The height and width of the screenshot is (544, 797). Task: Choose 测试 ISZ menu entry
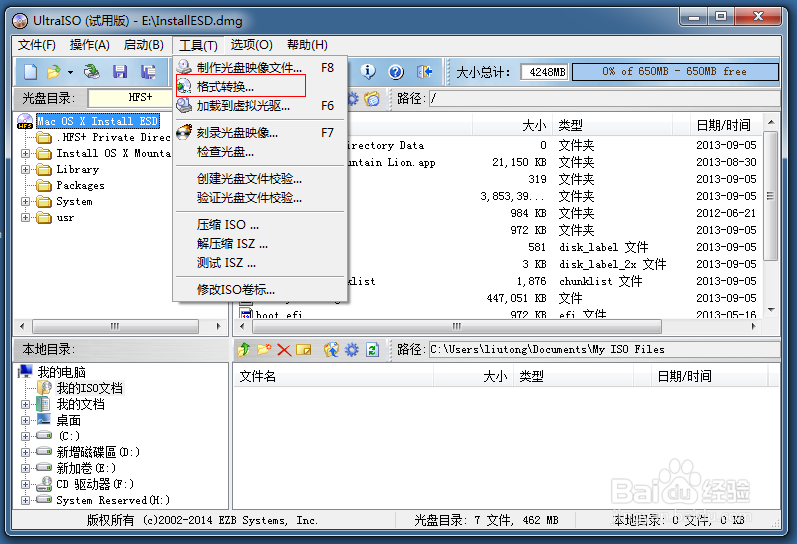[x=260, y=263]
